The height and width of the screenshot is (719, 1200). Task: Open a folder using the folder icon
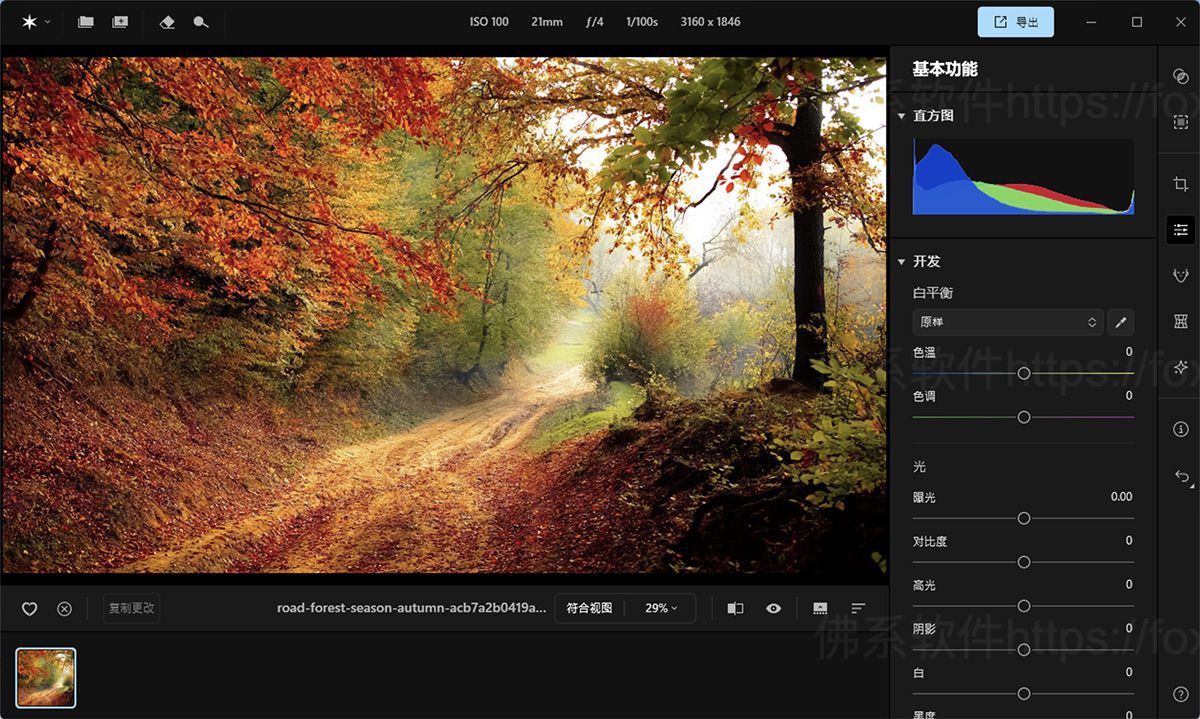coord(86,22)
